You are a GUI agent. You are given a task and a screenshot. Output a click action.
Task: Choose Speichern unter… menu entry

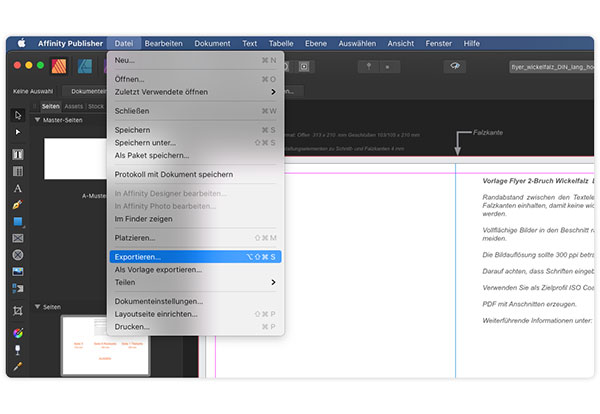pyautogui.click(x=195, y=143)
